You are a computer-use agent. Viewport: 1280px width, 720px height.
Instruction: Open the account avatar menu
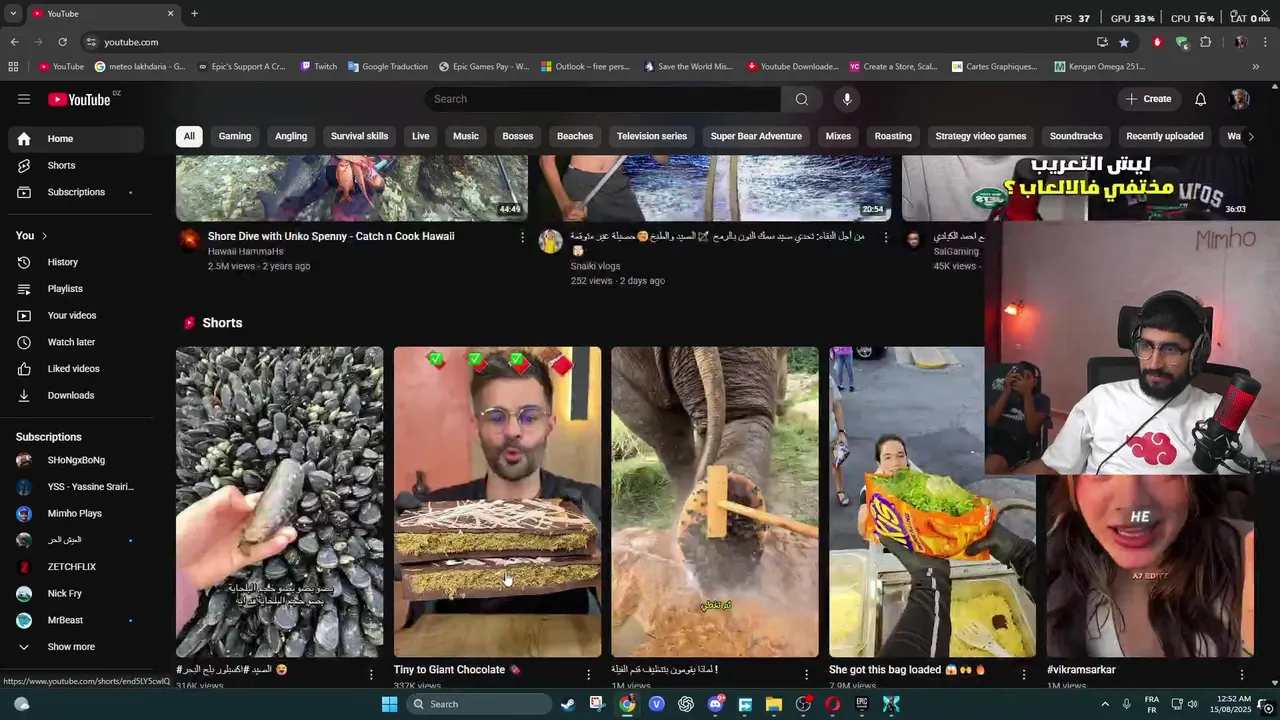coord(1240,99)
